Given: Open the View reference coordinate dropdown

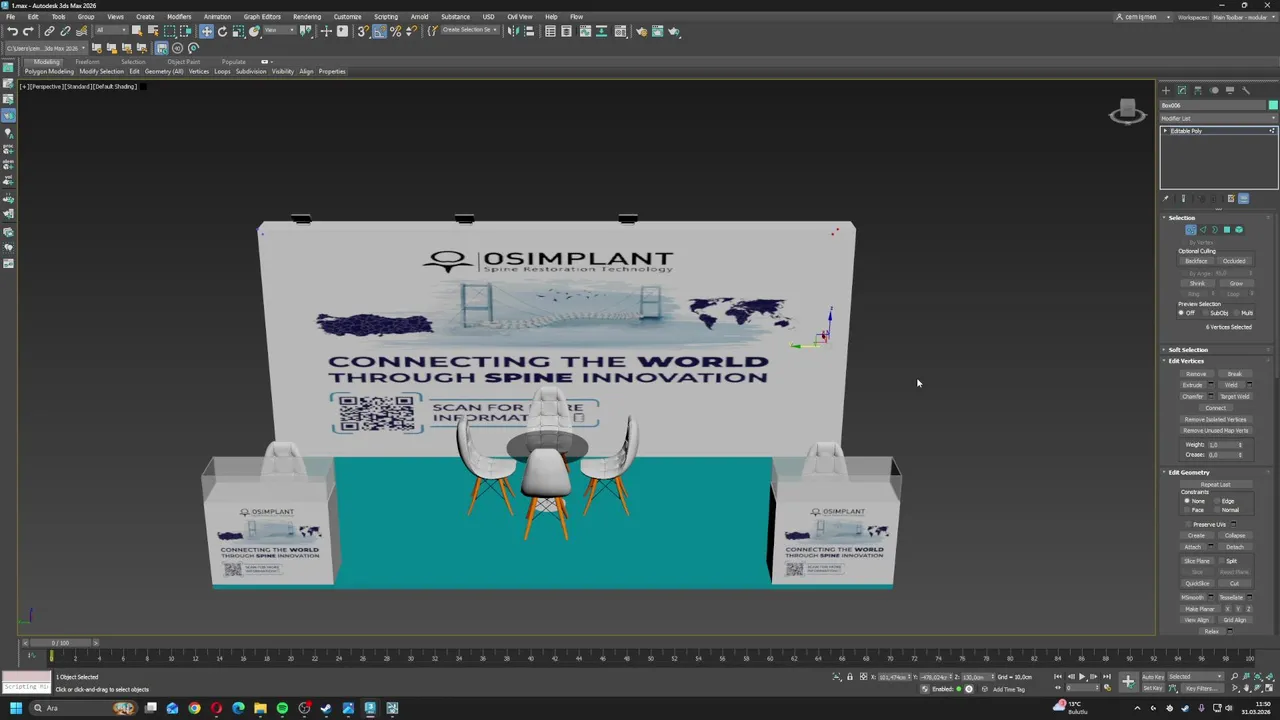Looking at the screenshot, I should pyautogui.click(x=278, y=31).
